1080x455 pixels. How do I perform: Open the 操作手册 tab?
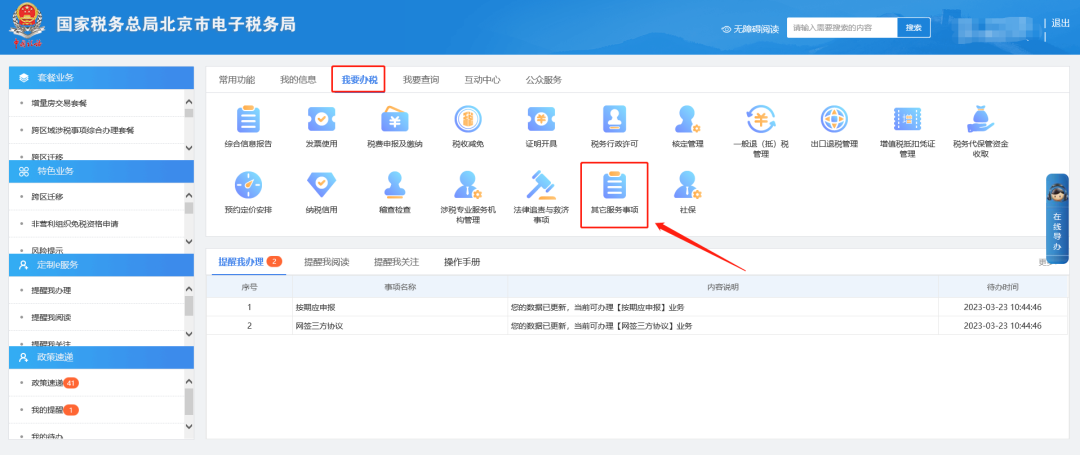pyautogui.click(x=462, y=262)
